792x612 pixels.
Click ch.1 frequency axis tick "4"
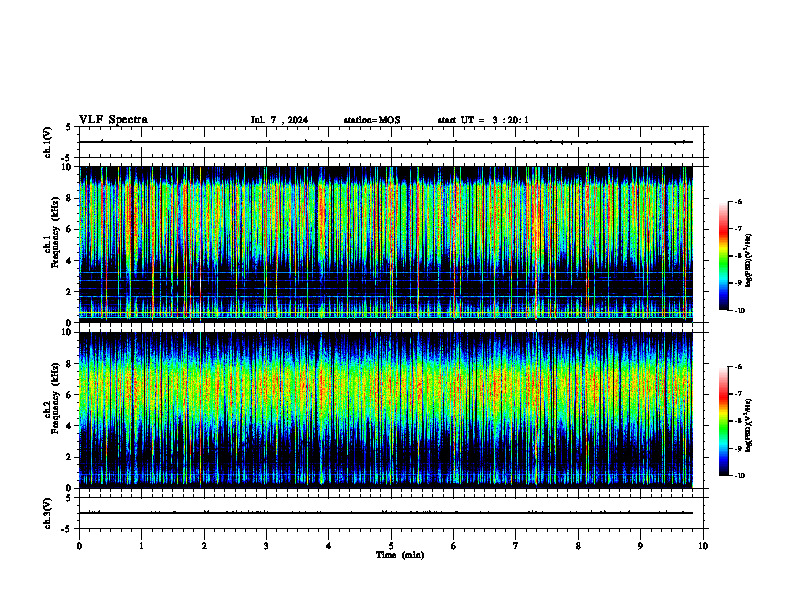[70, 261]
